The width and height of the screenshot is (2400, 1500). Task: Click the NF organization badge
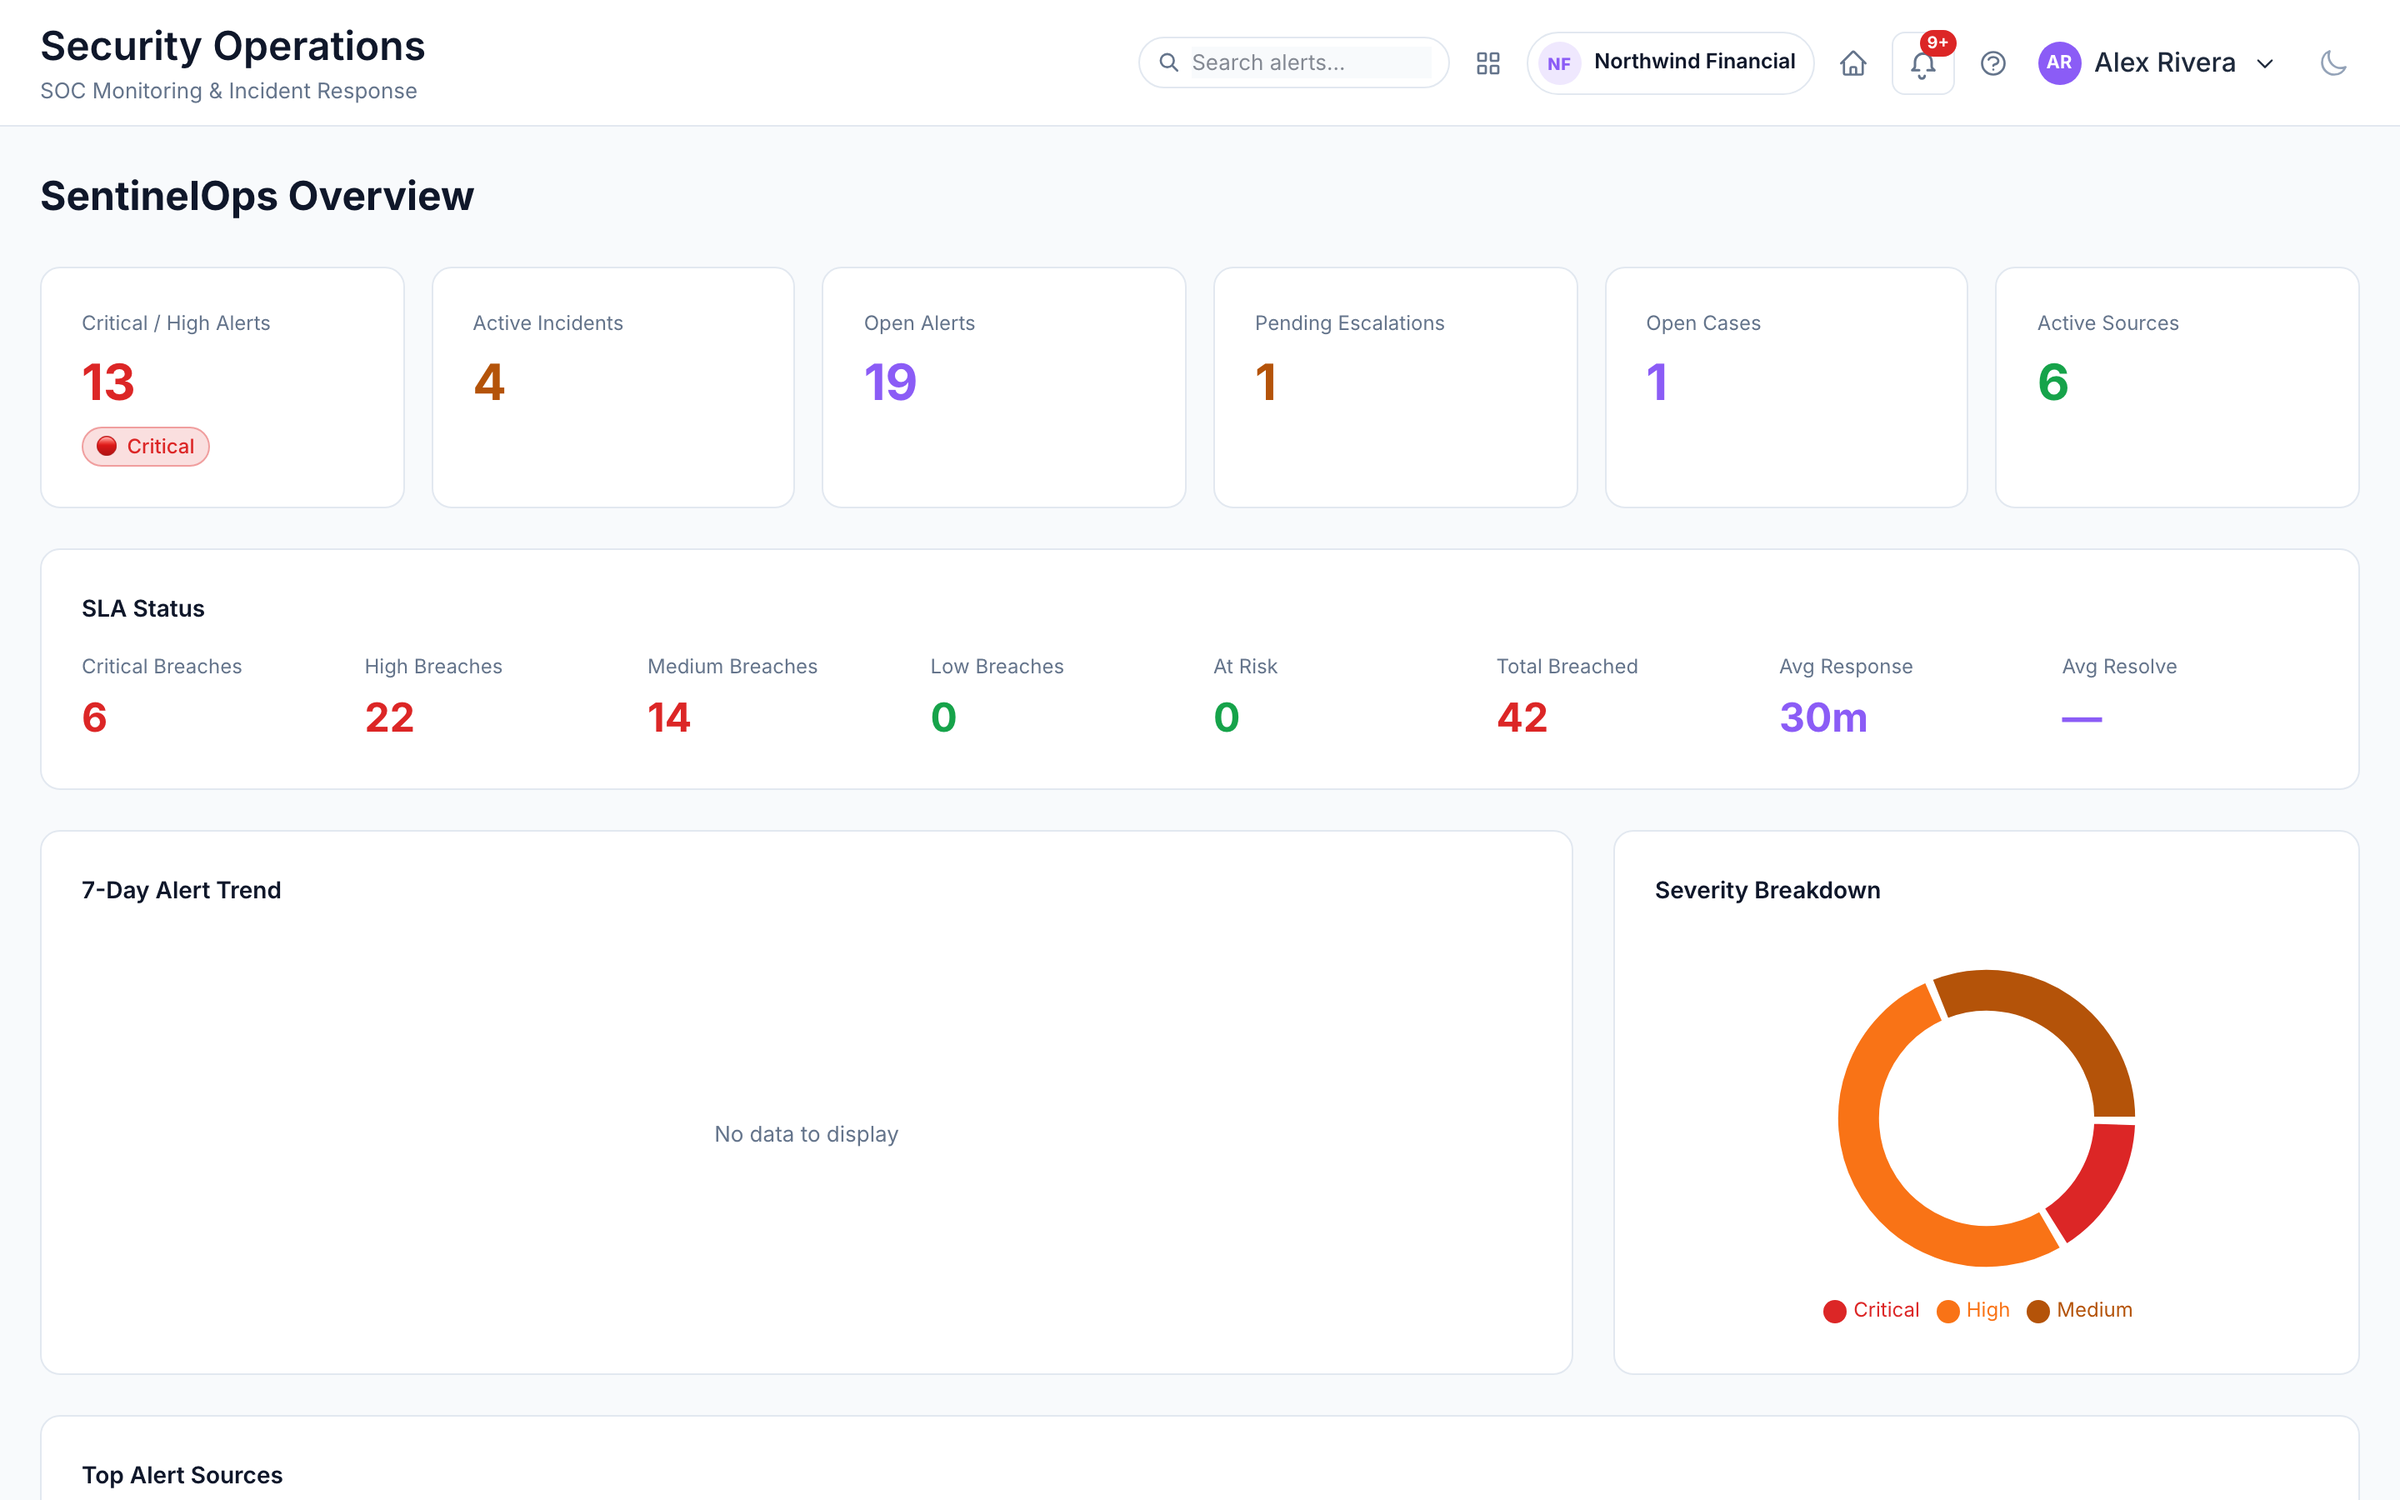[1559, 64]
